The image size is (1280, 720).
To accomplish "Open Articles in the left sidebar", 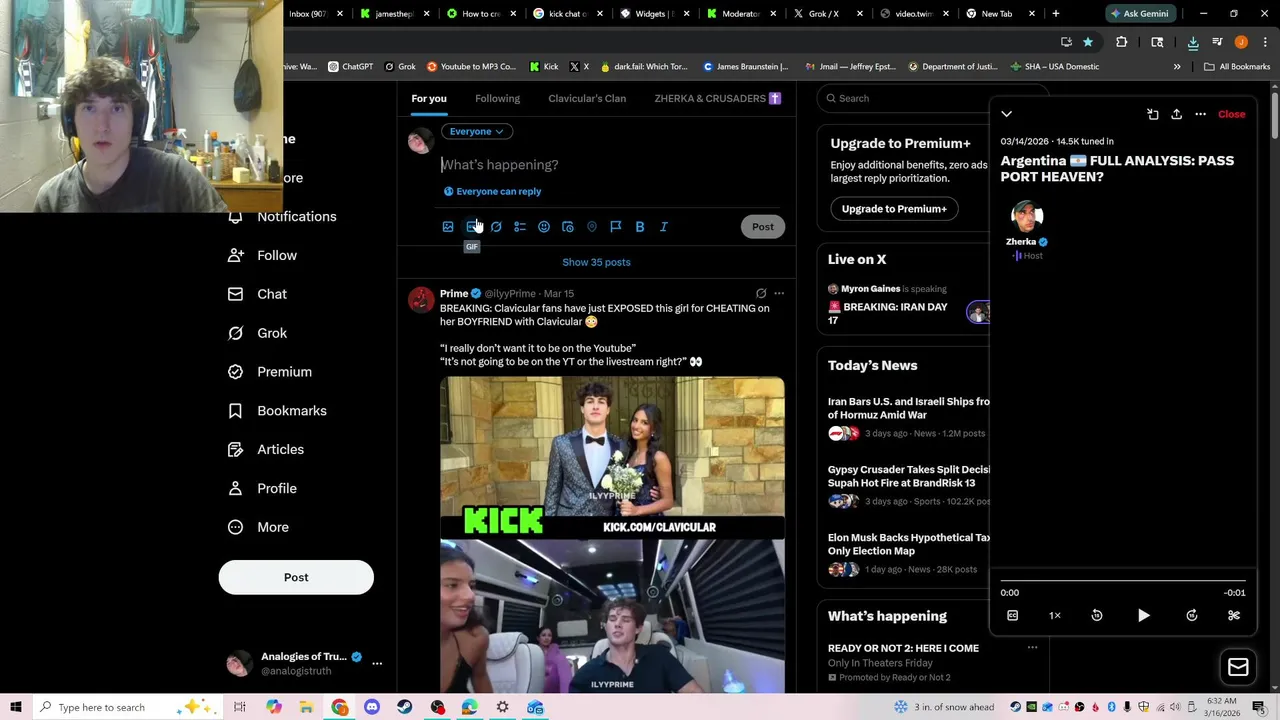I will coord(267,450).
